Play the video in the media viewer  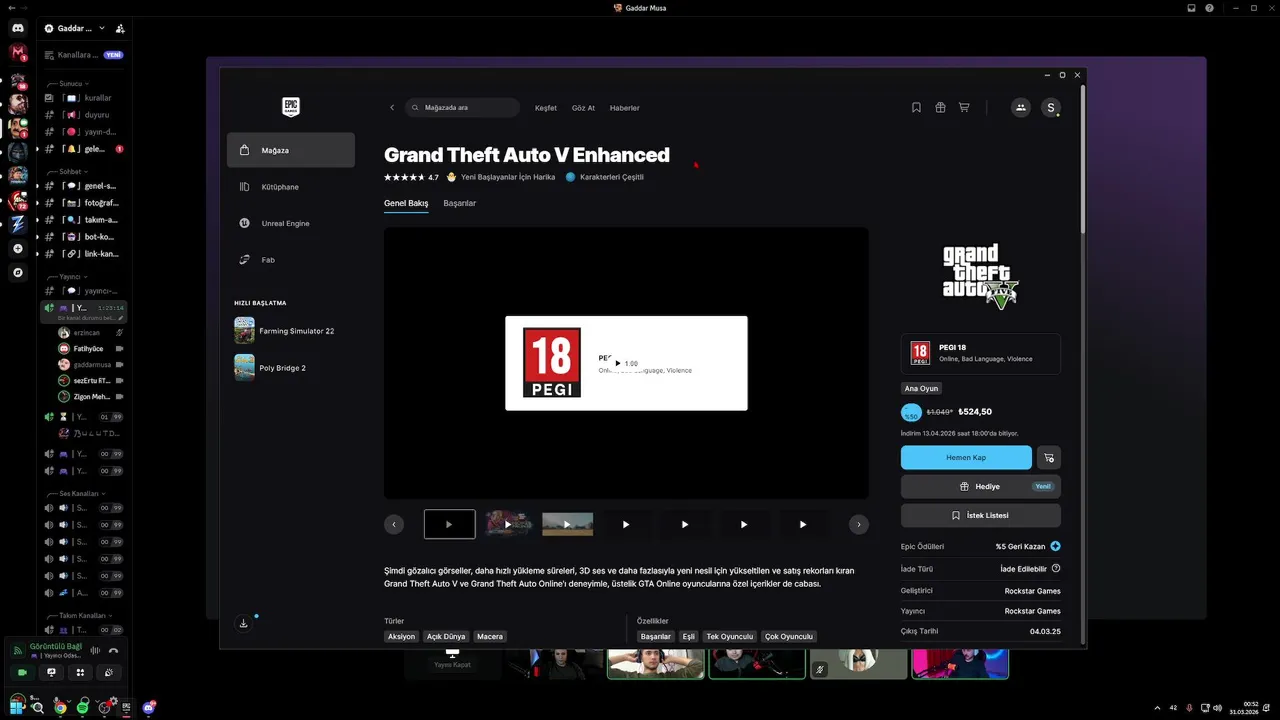618,363
